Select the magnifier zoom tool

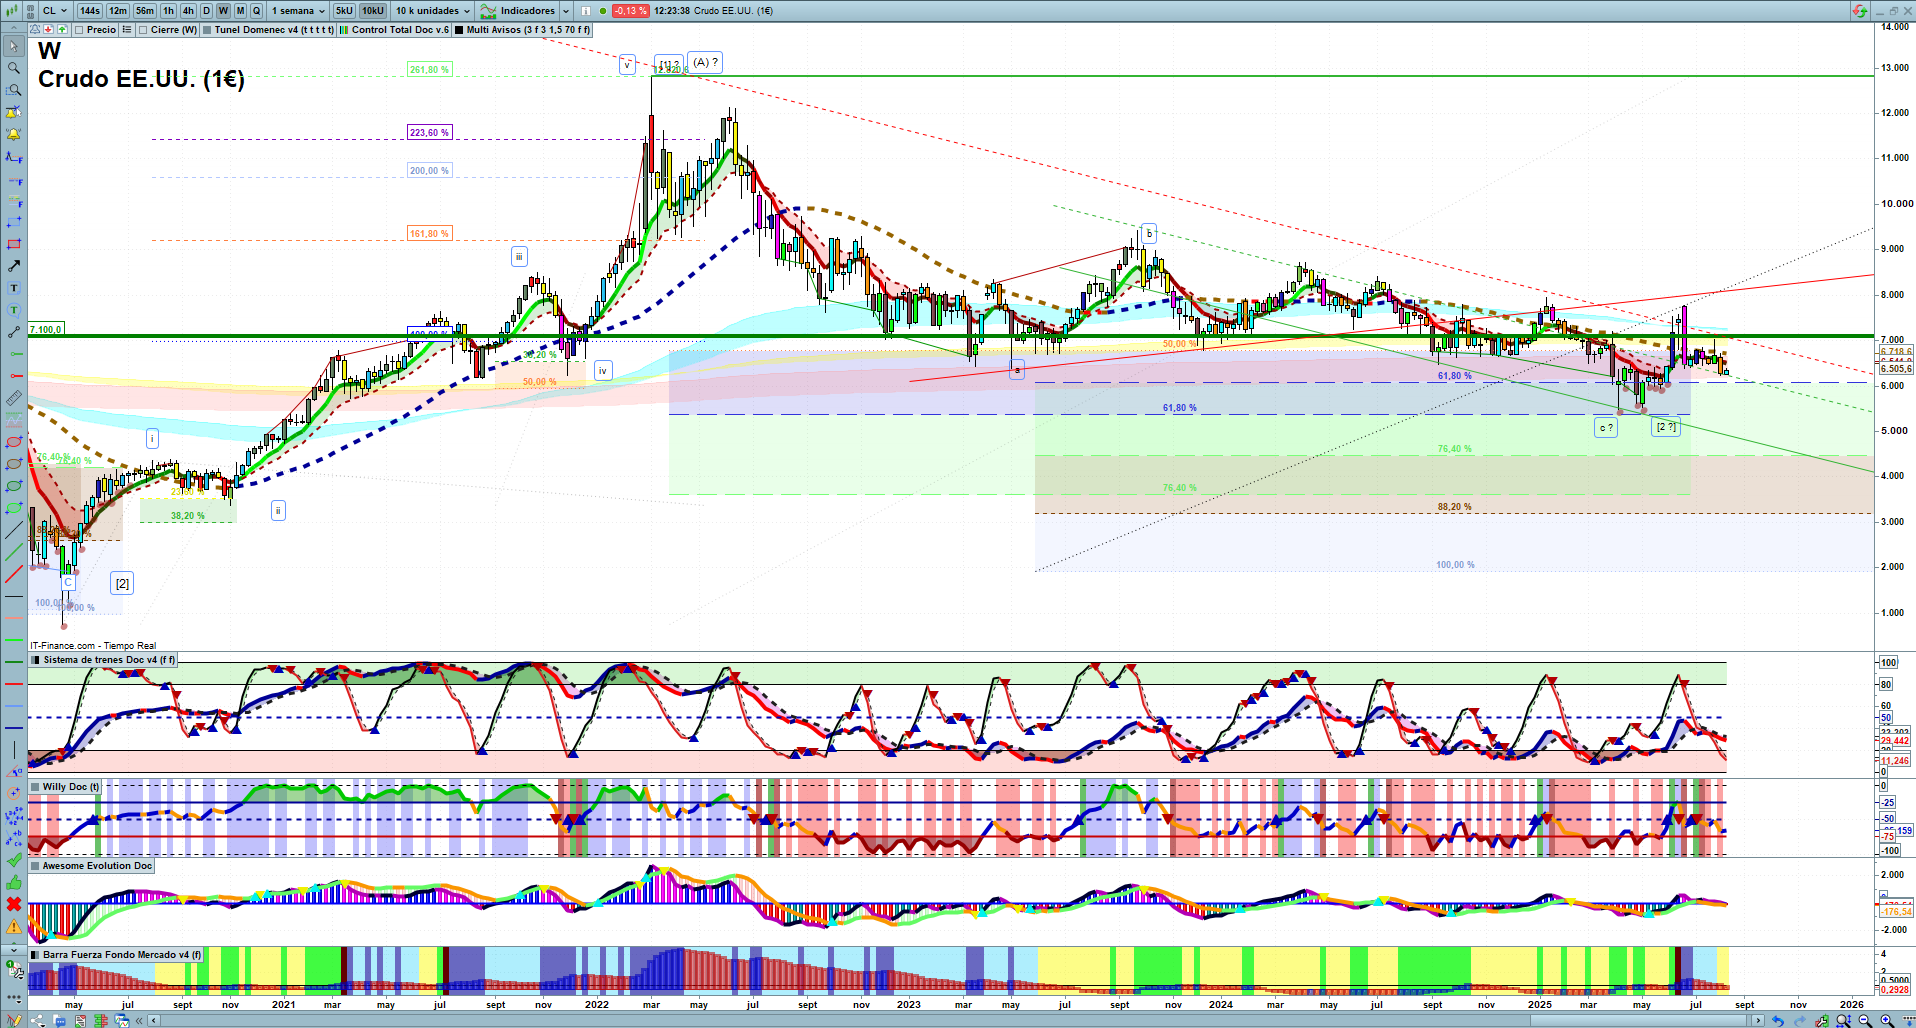14,68
